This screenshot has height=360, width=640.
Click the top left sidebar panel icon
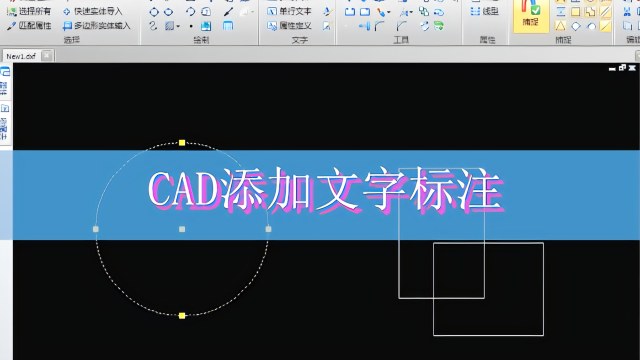[x=5, y=72]
